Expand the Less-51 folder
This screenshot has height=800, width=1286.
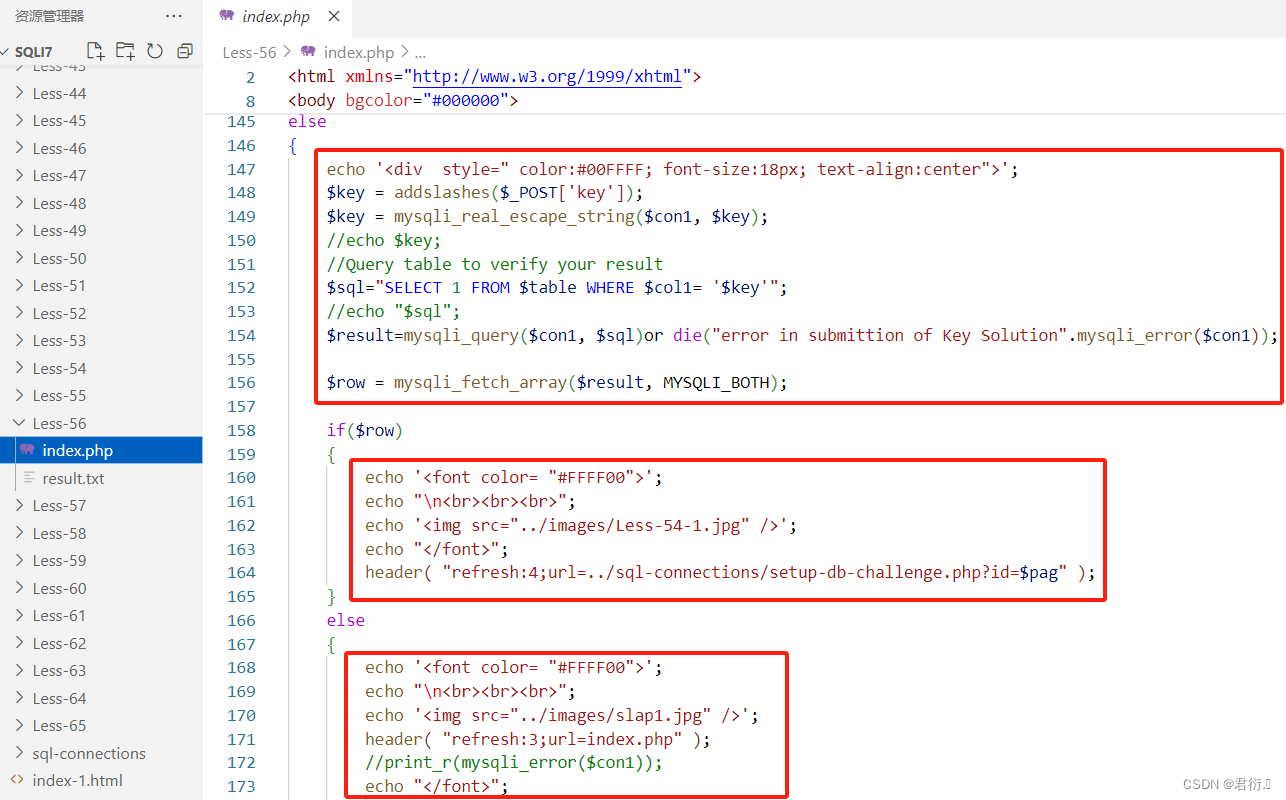click(101, 285)
